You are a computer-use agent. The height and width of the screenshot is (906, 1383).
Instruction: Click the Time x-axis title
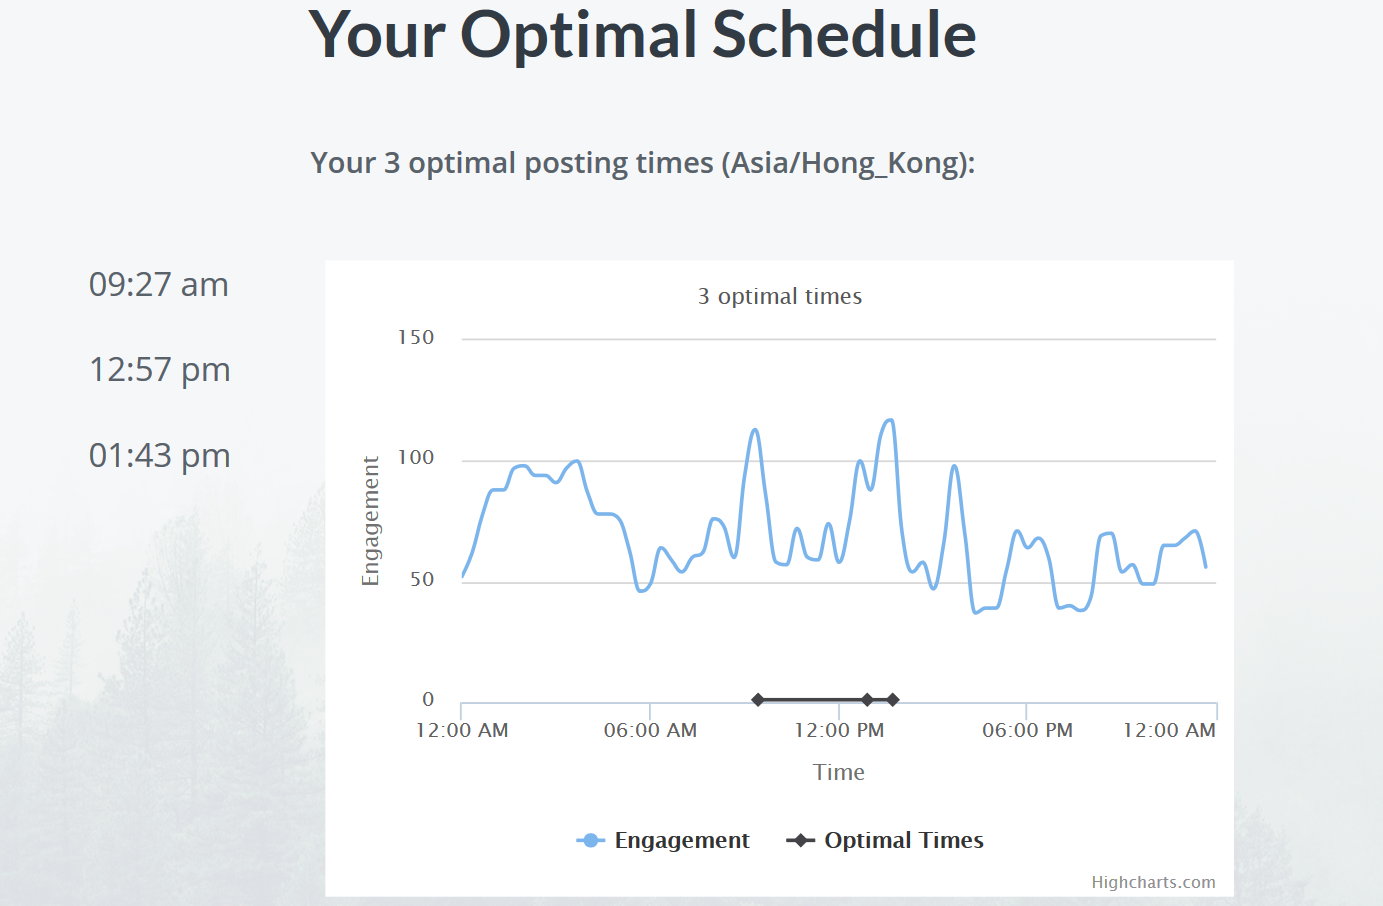(x=839, y=772)
